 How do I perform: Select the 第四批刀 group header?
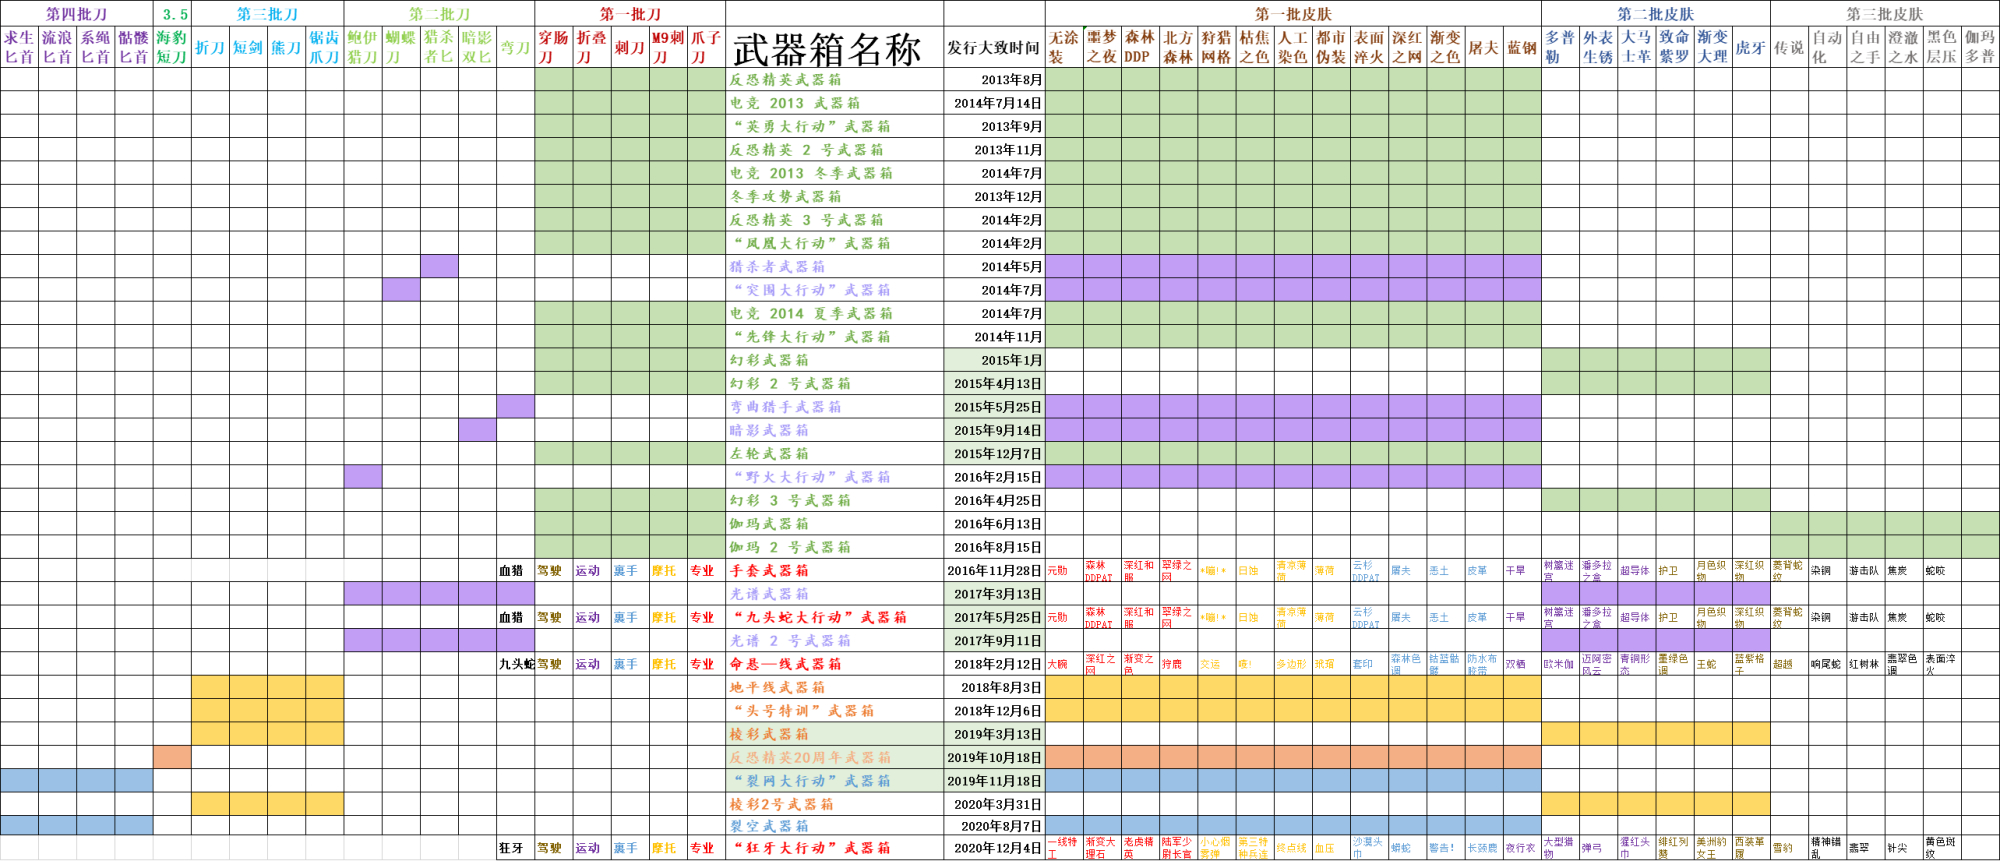[x=77, y=14]
